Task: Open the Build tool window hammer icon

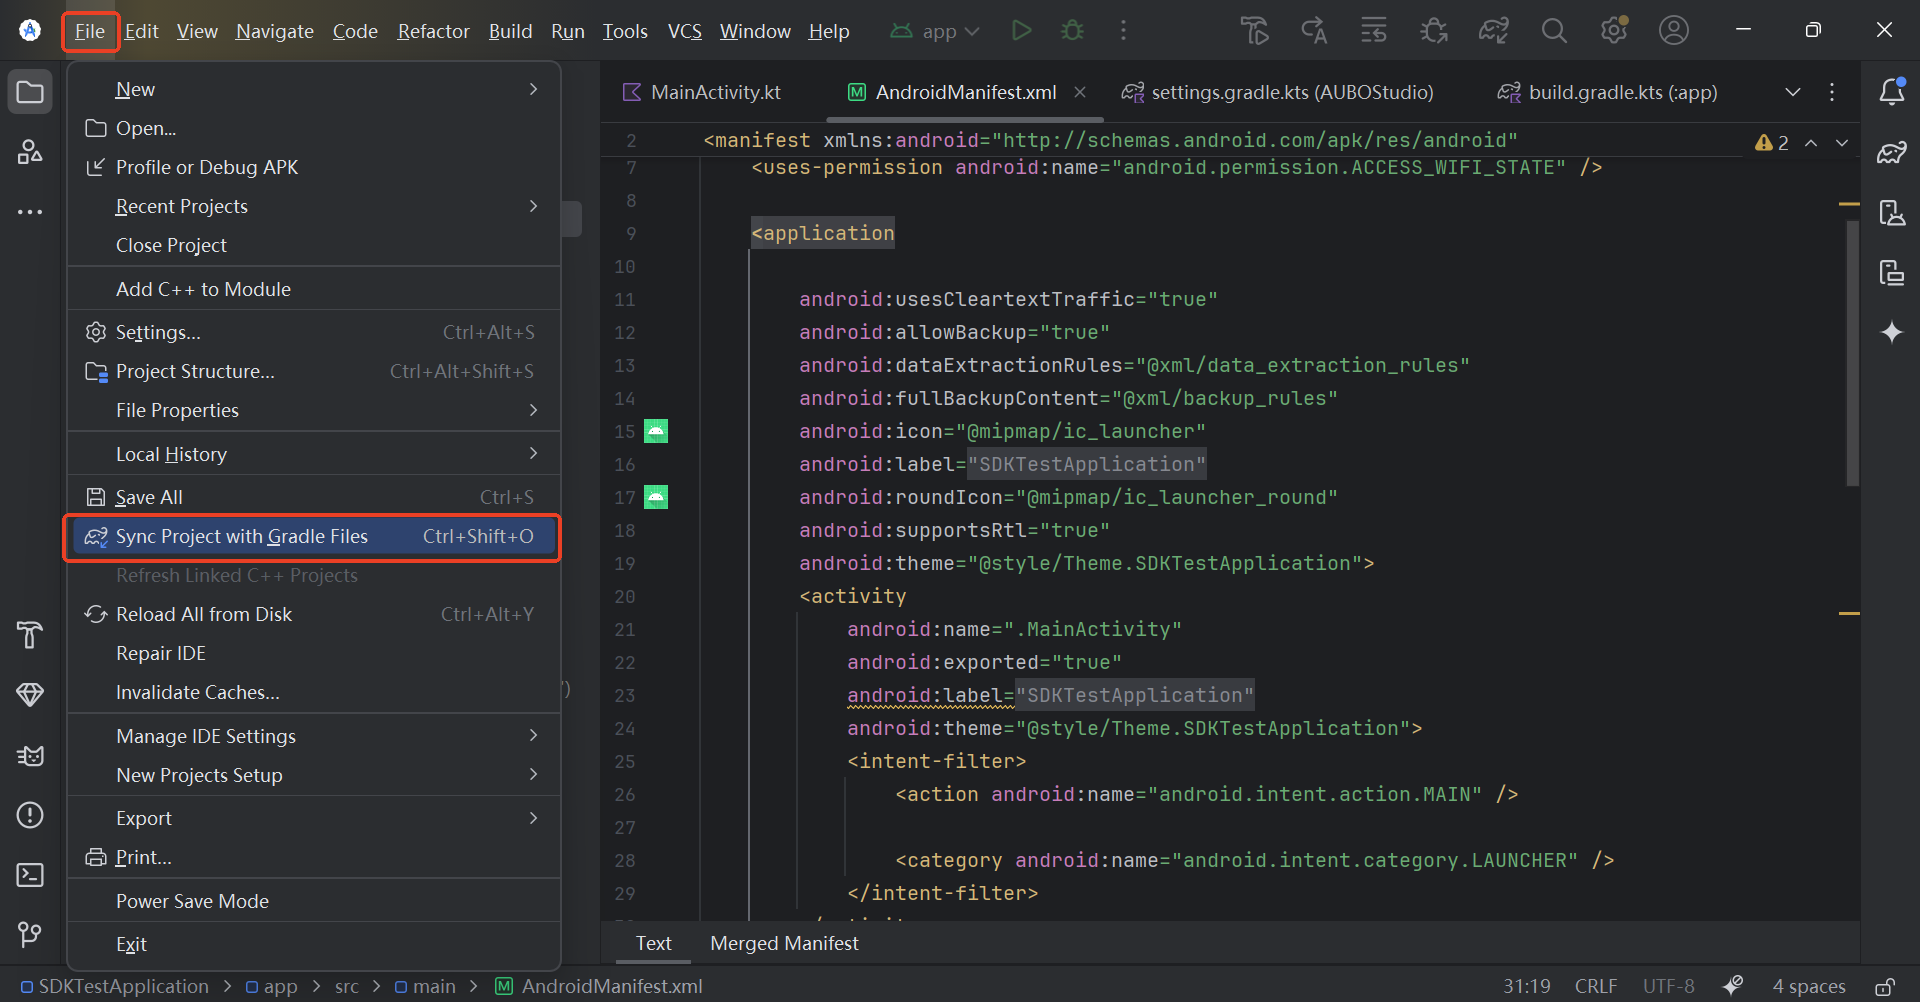Action: (x=30, y=636)
